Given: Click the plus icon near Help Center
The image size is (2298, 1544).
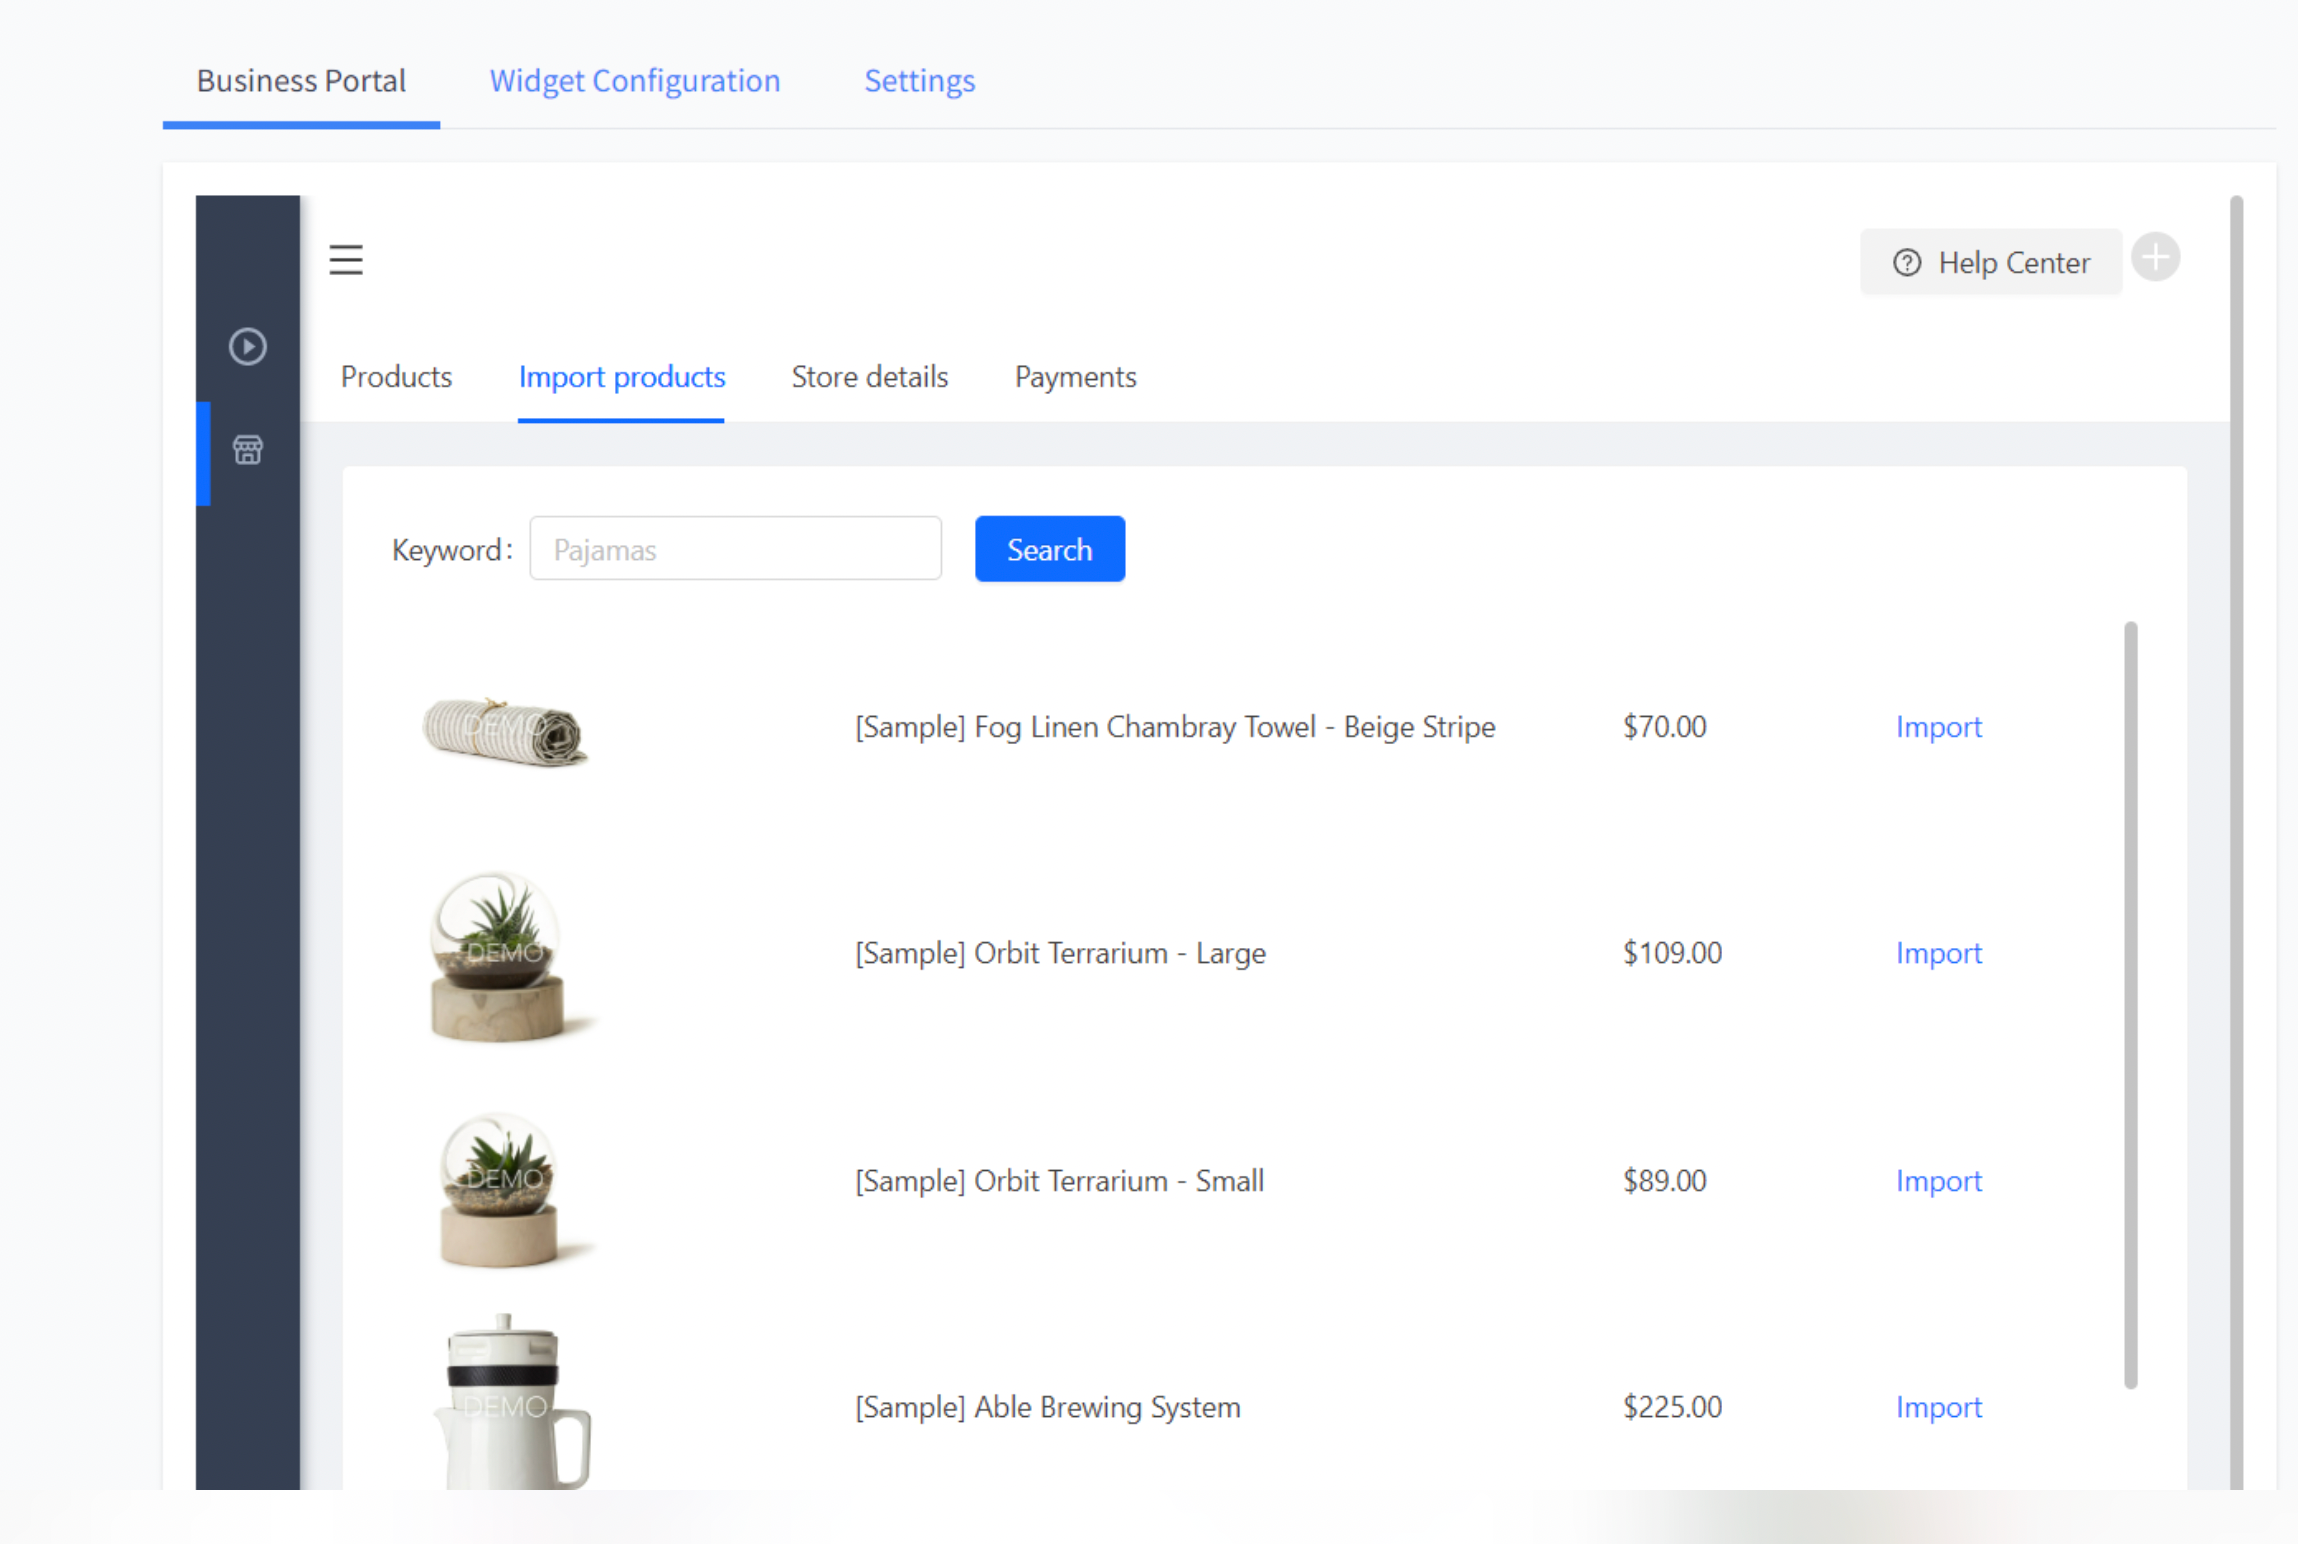Looking at the screenshot, I should pos(2156,257).
